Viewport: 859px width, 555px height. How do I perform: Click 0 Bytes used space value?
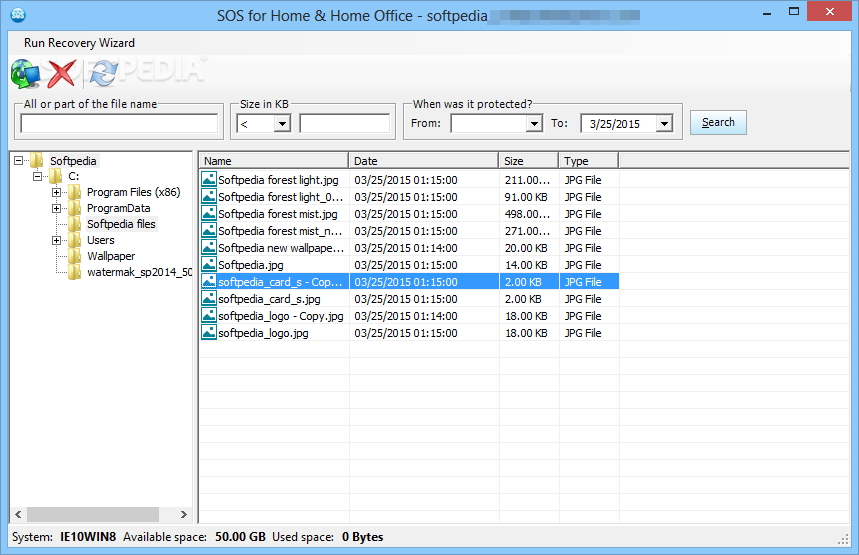point(362,537)
